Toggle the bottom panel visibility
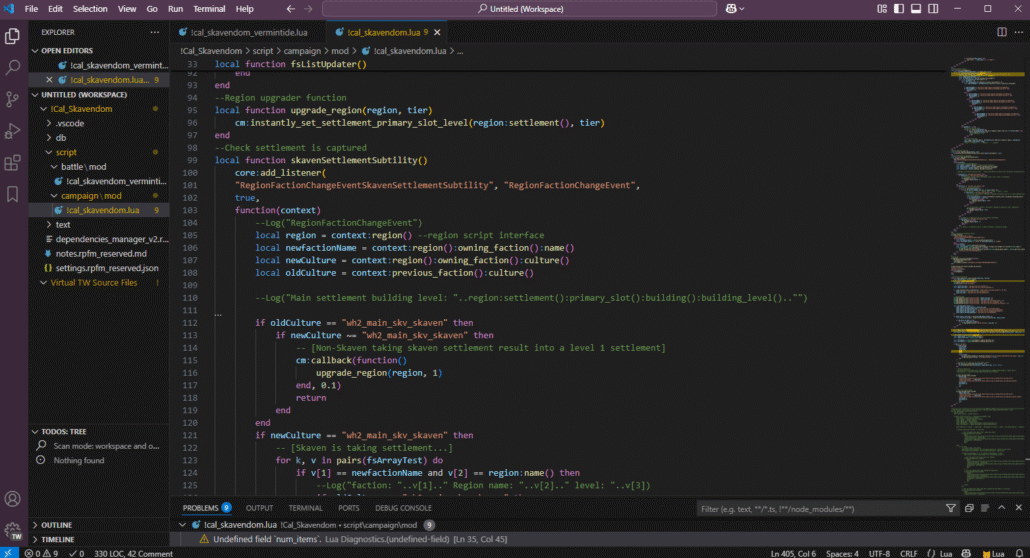The width and height of the screenshot is (1030, 558). [x=916, y=9]
